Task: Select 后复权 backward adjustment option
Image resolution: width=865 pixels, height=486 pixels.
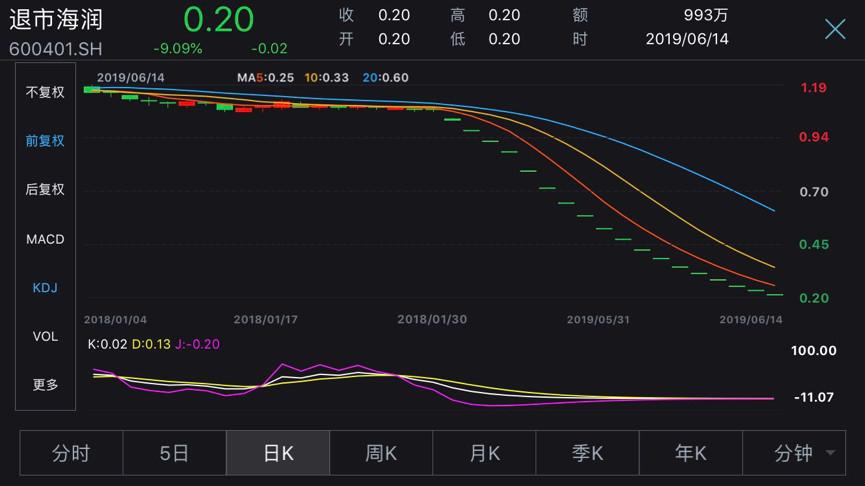Action: pos(45,189)
